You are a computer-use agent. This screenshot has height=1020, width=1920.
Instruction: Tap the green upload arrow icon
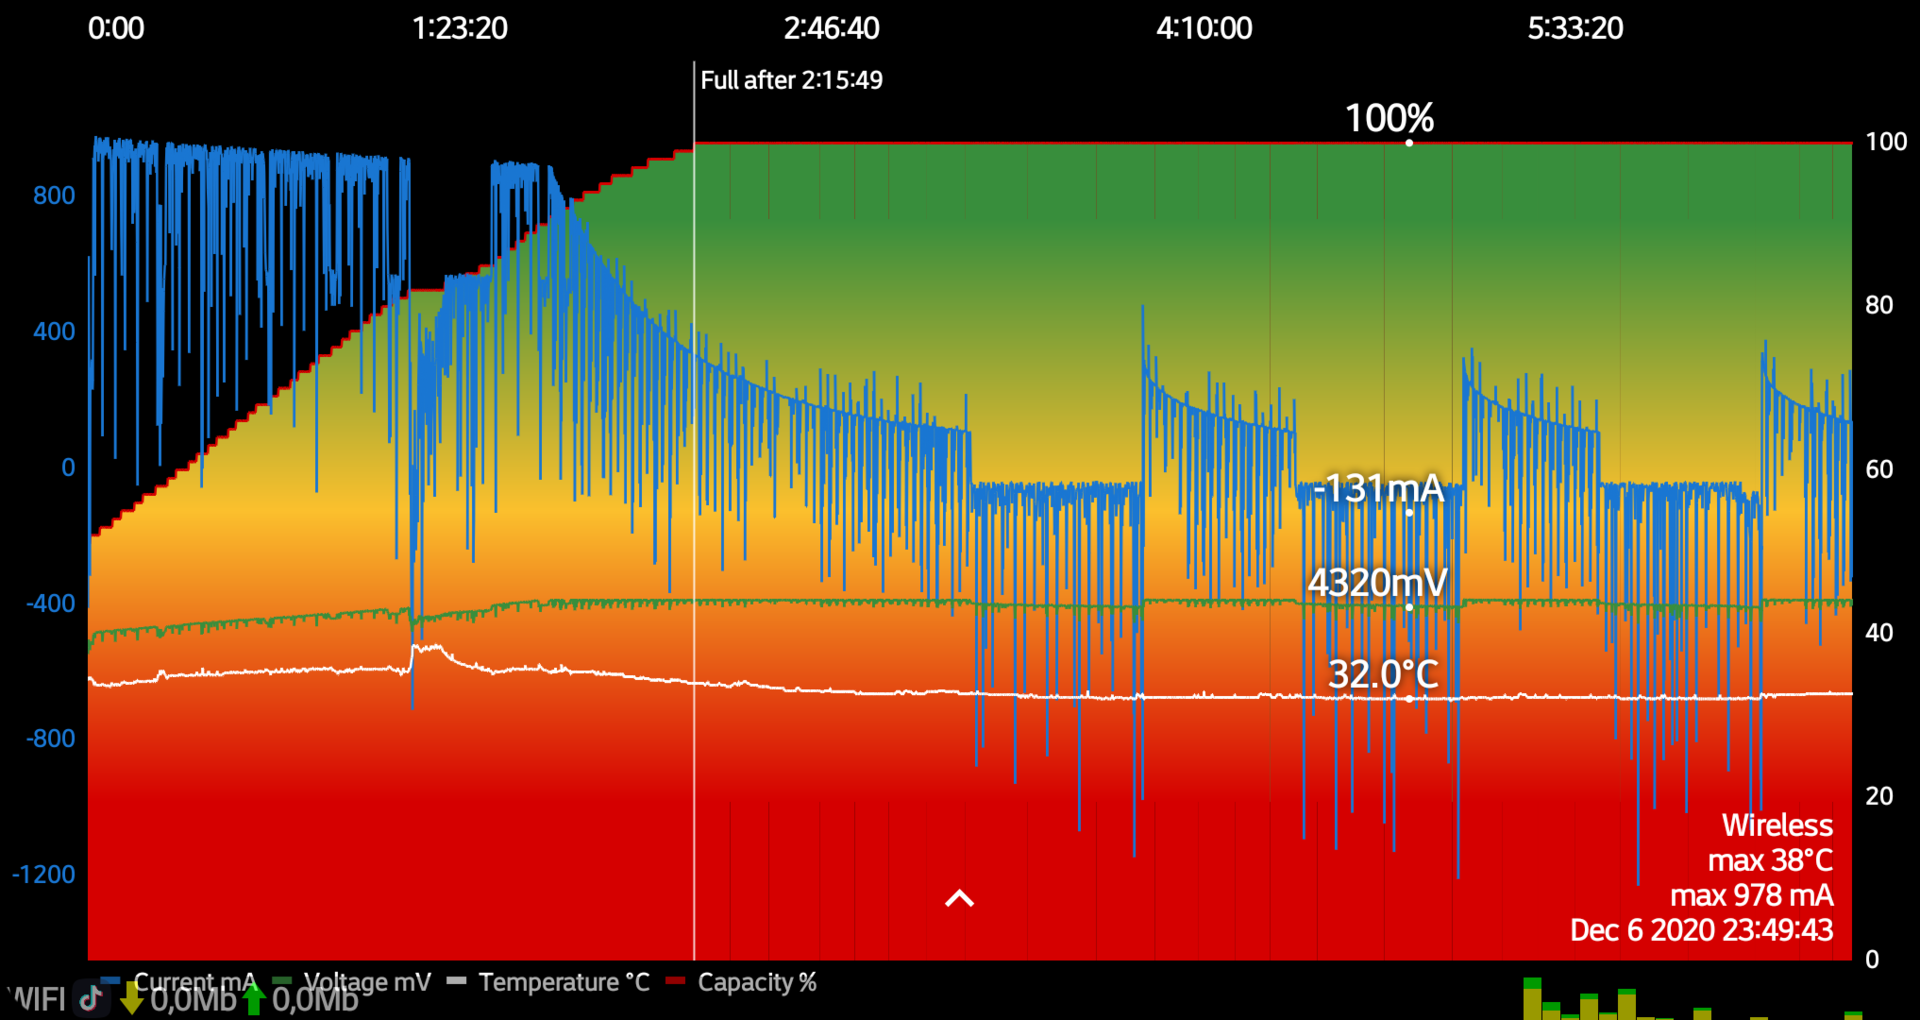pos(254,998)
